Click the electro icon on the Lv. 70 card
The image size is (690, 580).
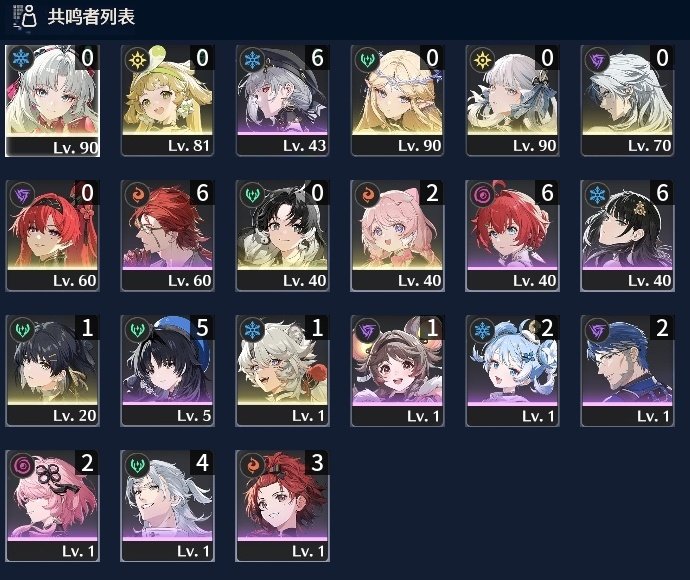[597, 59]
